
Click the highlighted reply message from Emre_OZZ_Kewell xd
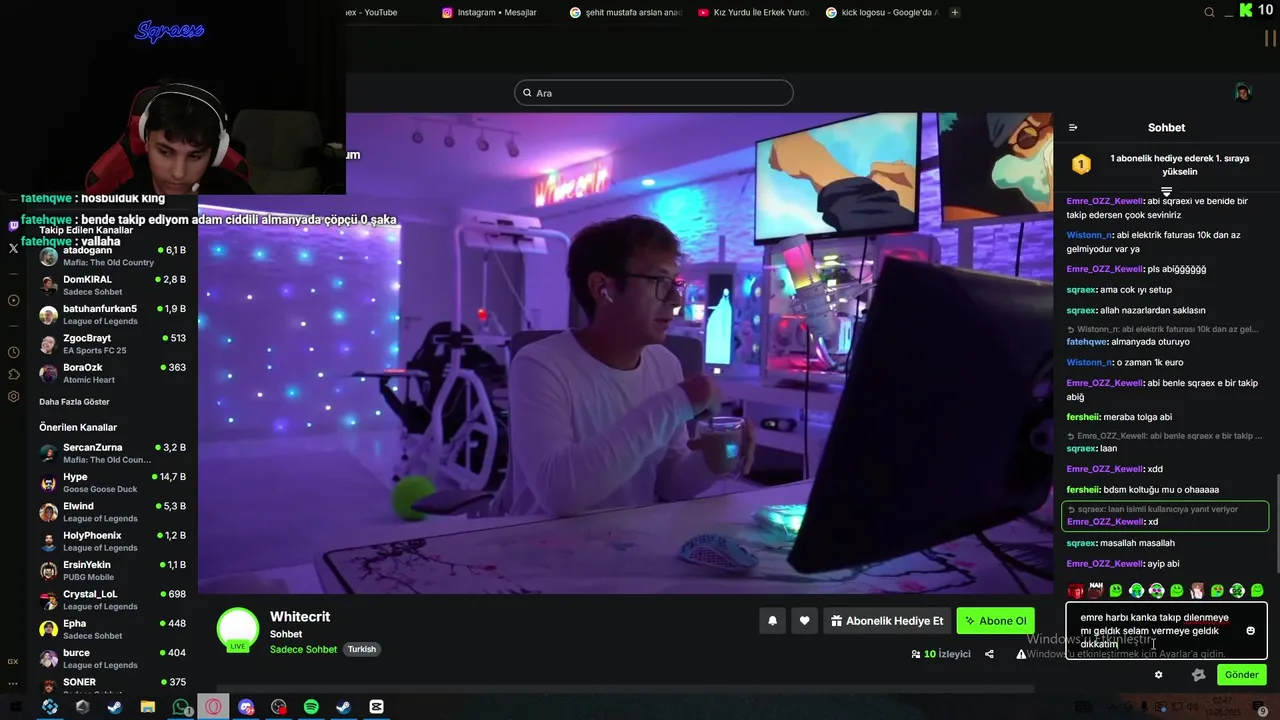click(x=1164, y=516)
